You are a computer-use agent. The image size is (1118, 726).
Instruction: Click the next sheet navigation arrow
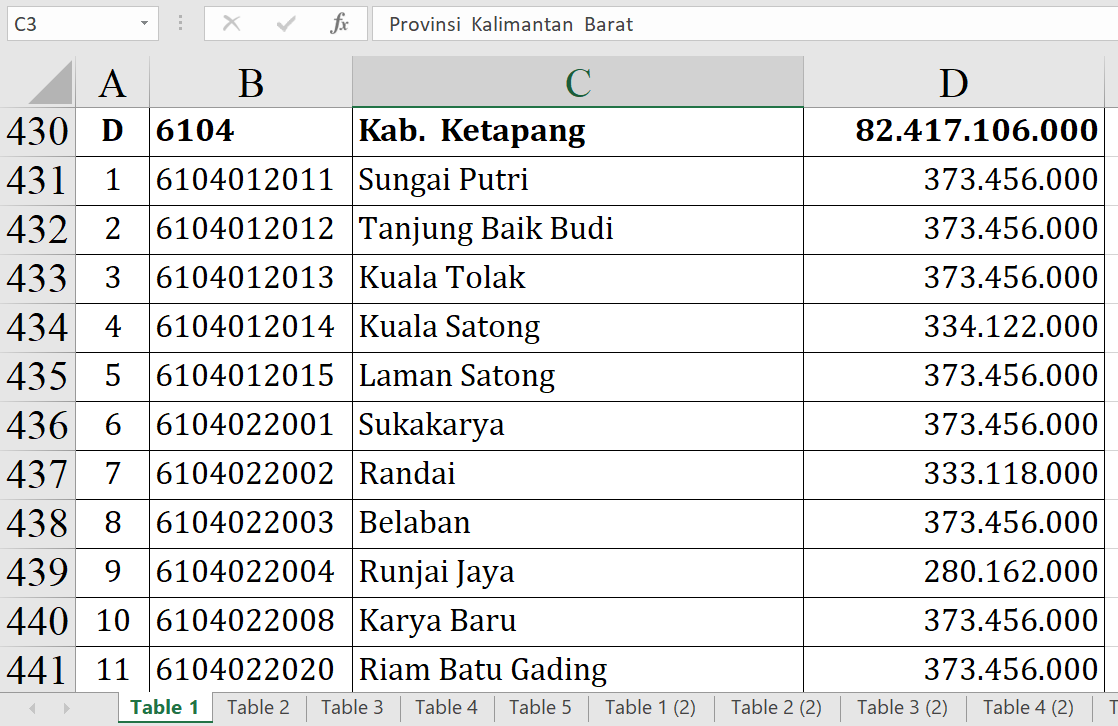click(x=66, y=708)
